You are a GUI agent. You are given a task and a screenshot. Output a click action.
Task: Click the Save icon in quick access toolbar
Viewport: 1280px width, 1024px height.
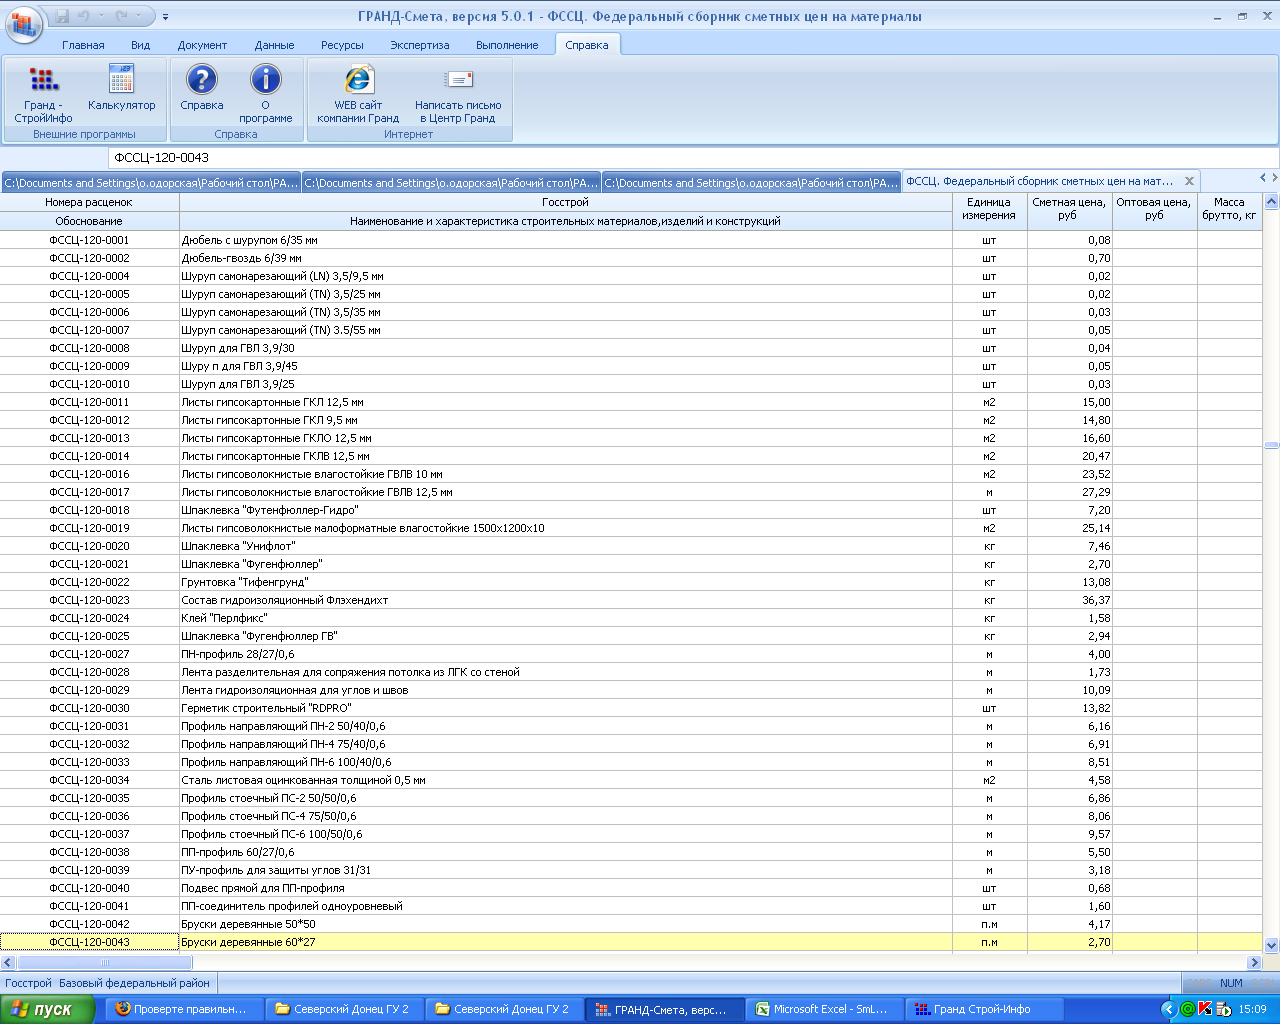pos(62,17)
